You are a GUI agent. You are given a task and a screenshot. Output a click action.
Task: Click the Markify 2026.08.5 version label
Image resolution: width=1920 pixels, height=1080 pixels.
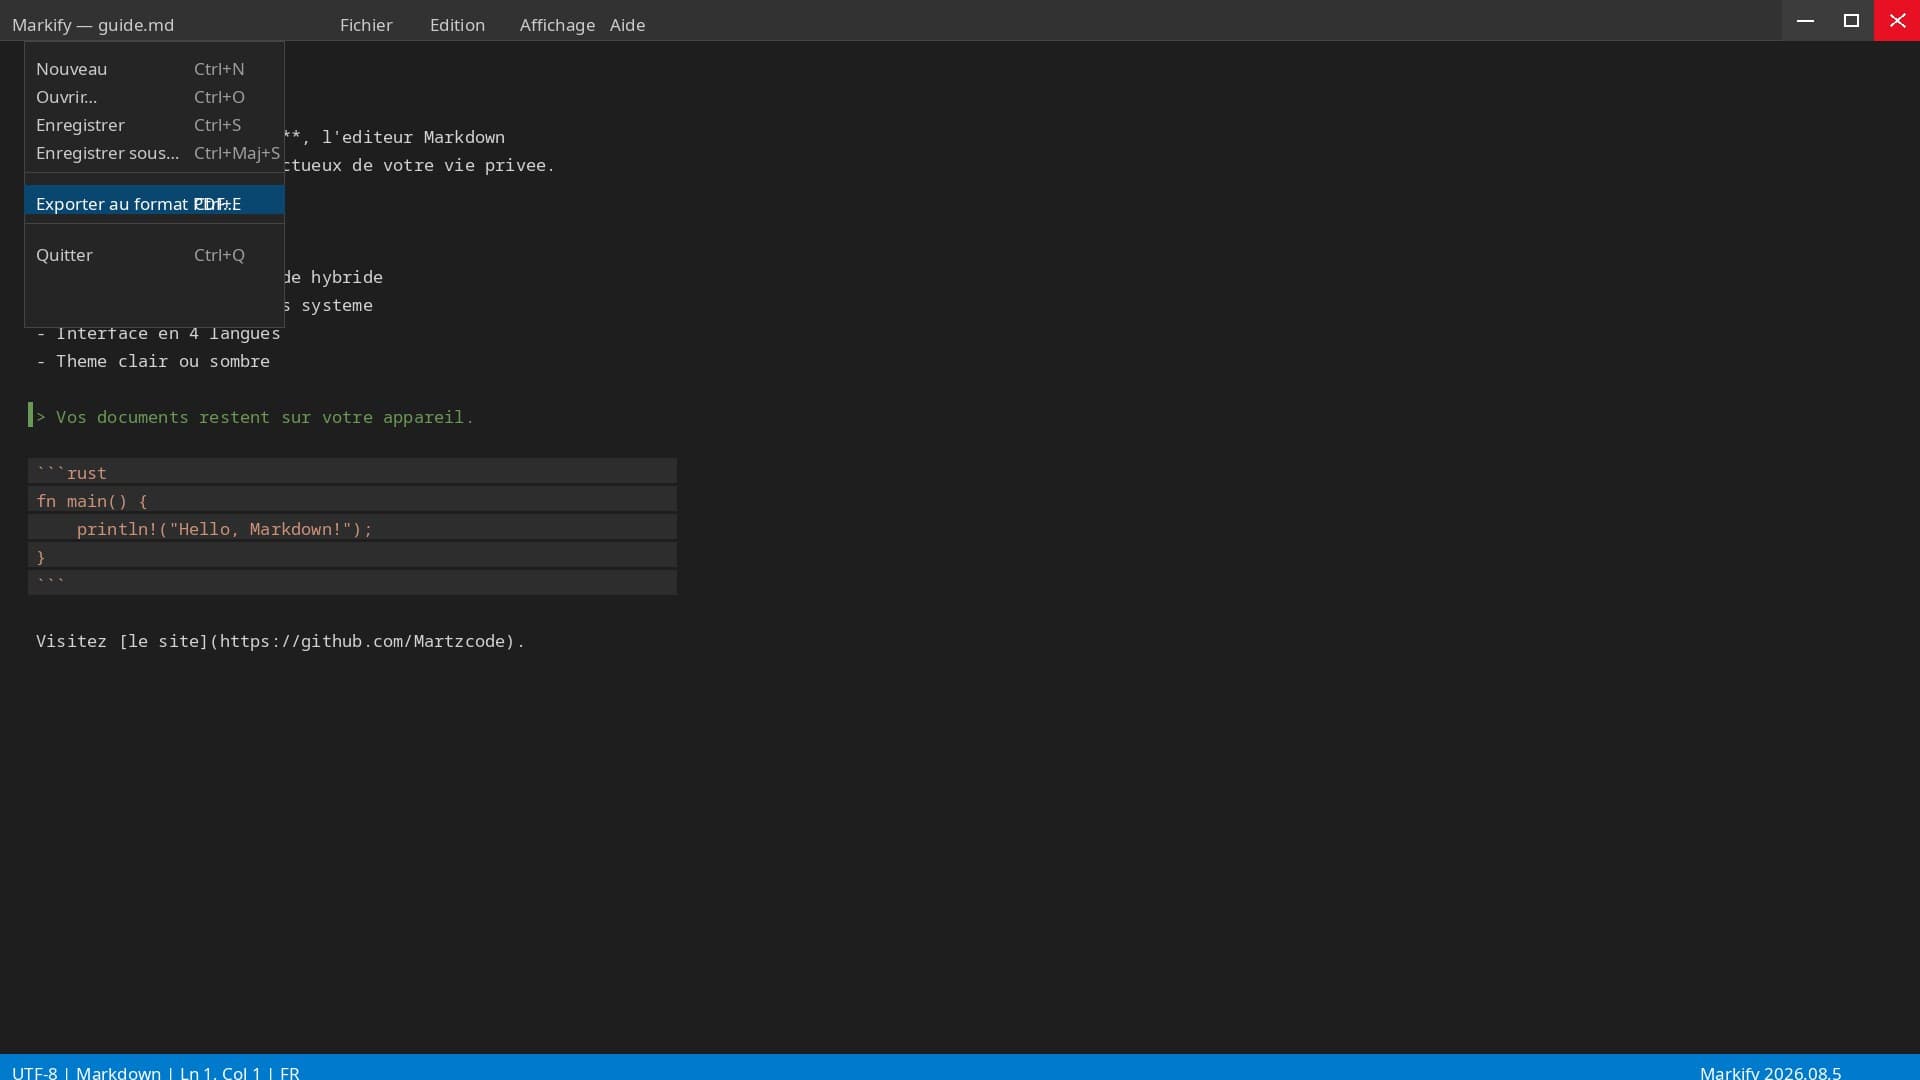[1770, 1072]
